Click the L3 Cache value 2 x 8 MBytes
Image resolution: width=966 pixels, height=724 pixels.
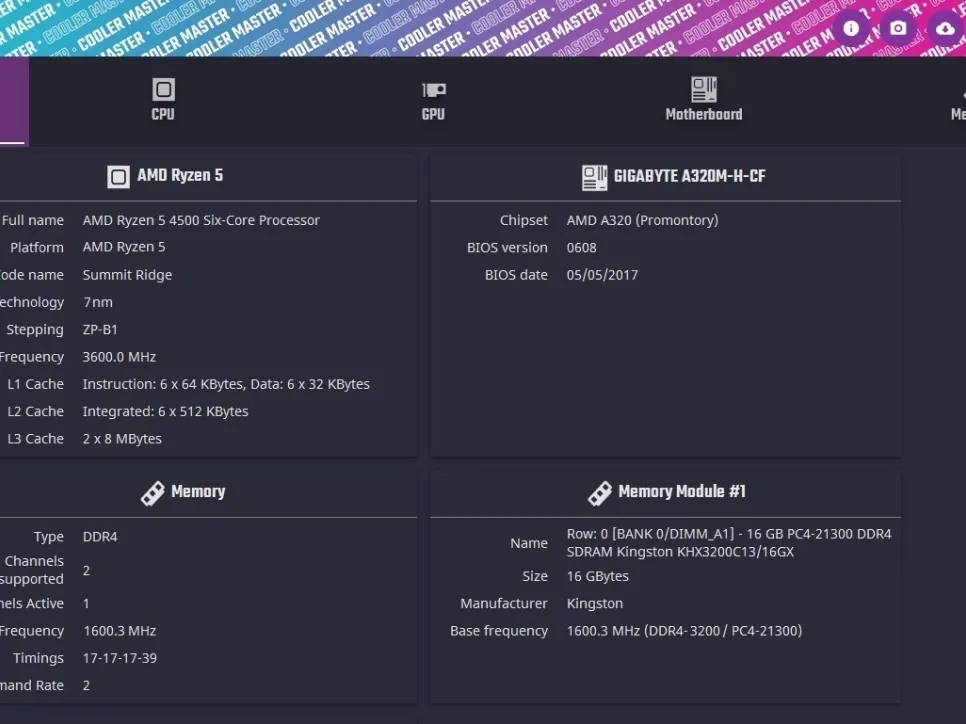[122, 439]
